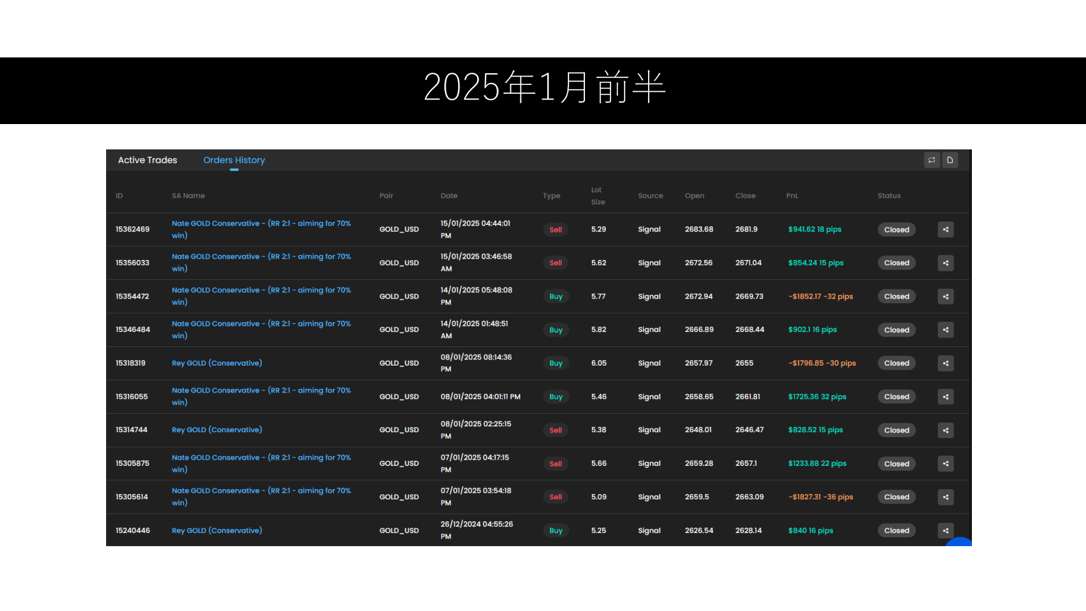Select the Orders History tab
This screenshot has height=611, width=1086.
pyautogui.click(x=234, y=160)
